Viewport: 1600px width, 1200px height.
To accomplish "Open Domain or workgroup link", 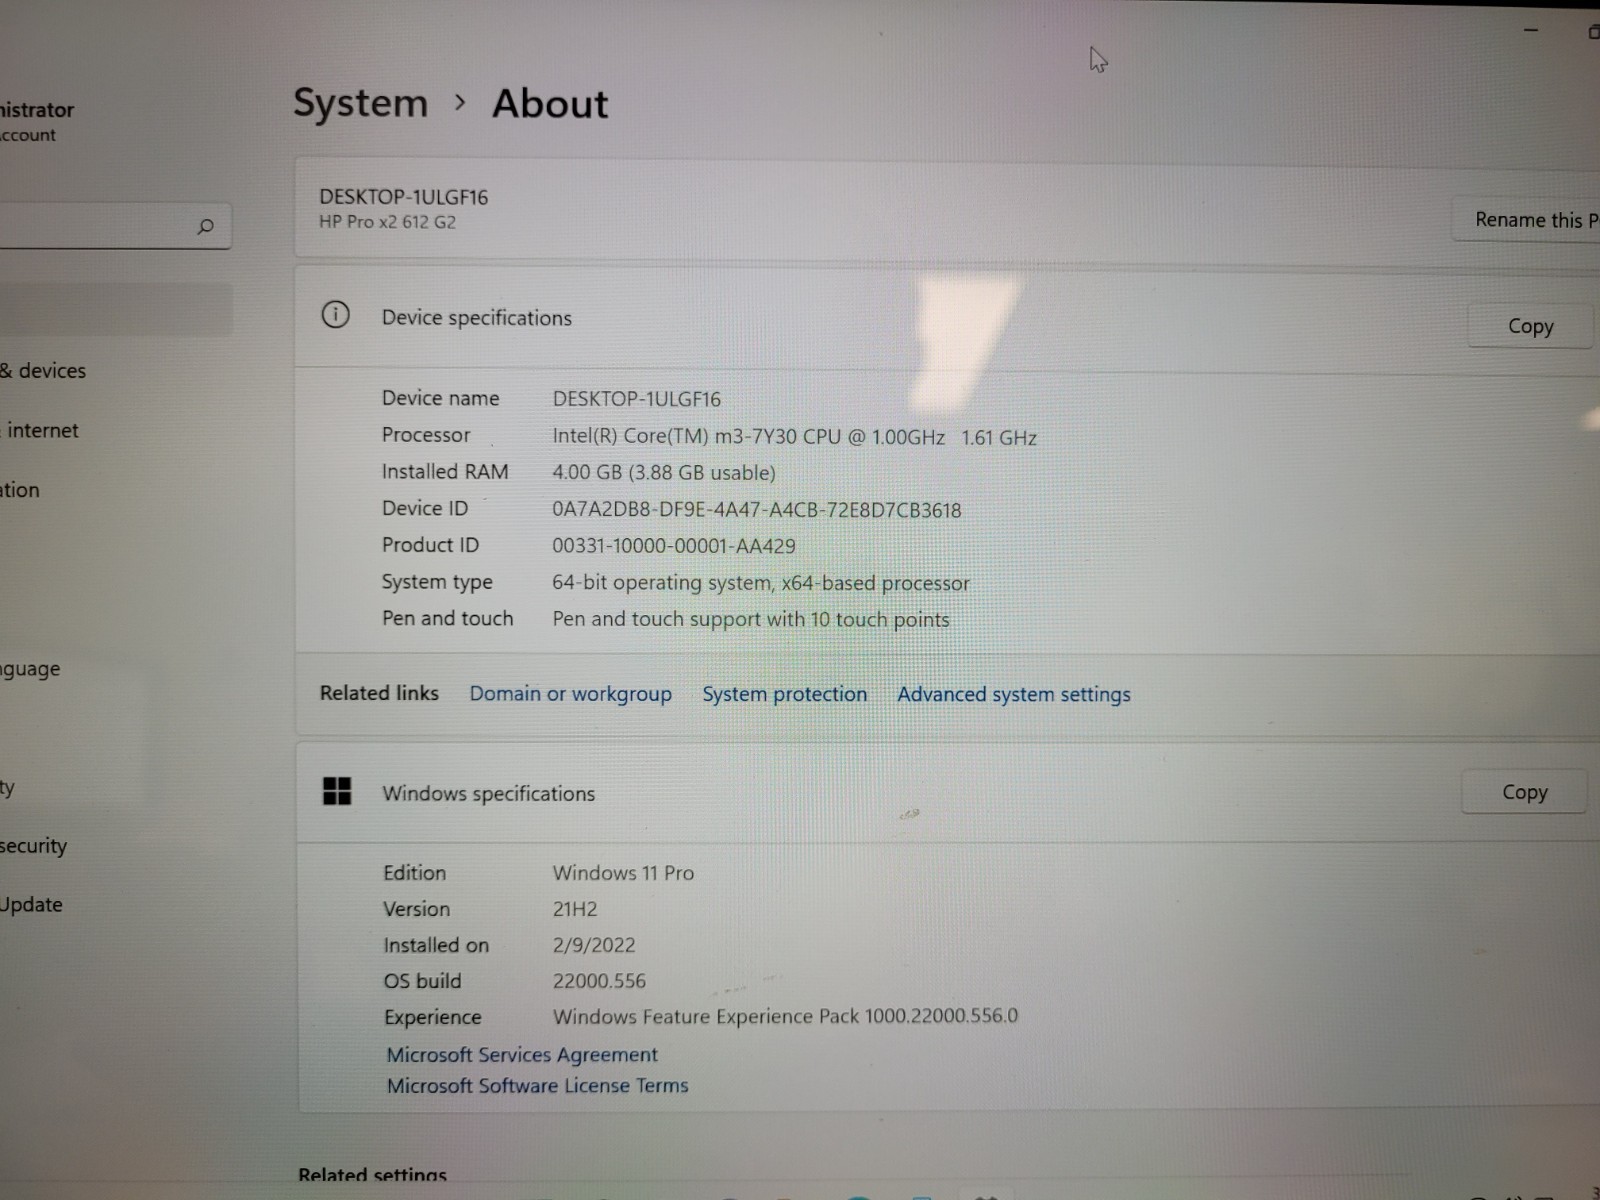I will [x=571, y=694].
